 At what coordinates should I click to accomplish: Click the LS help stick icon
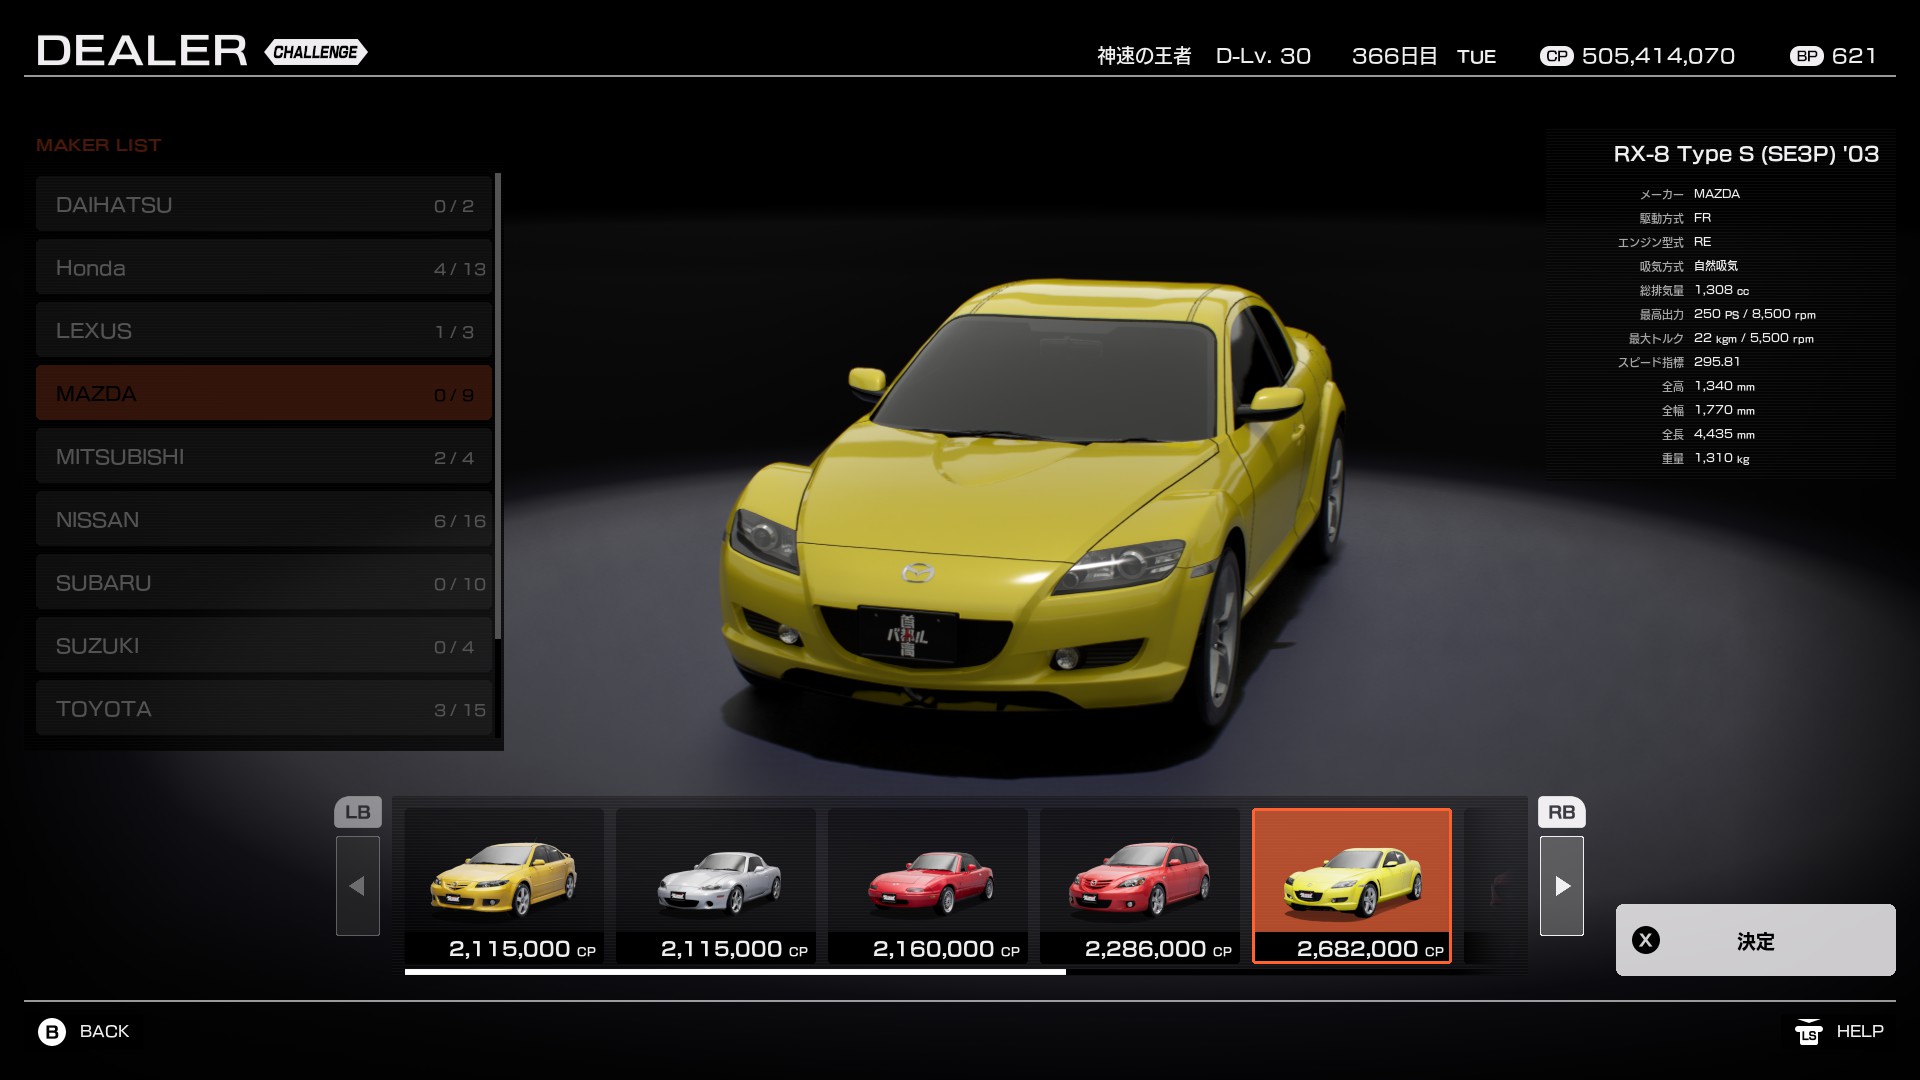(1808, 1031)
